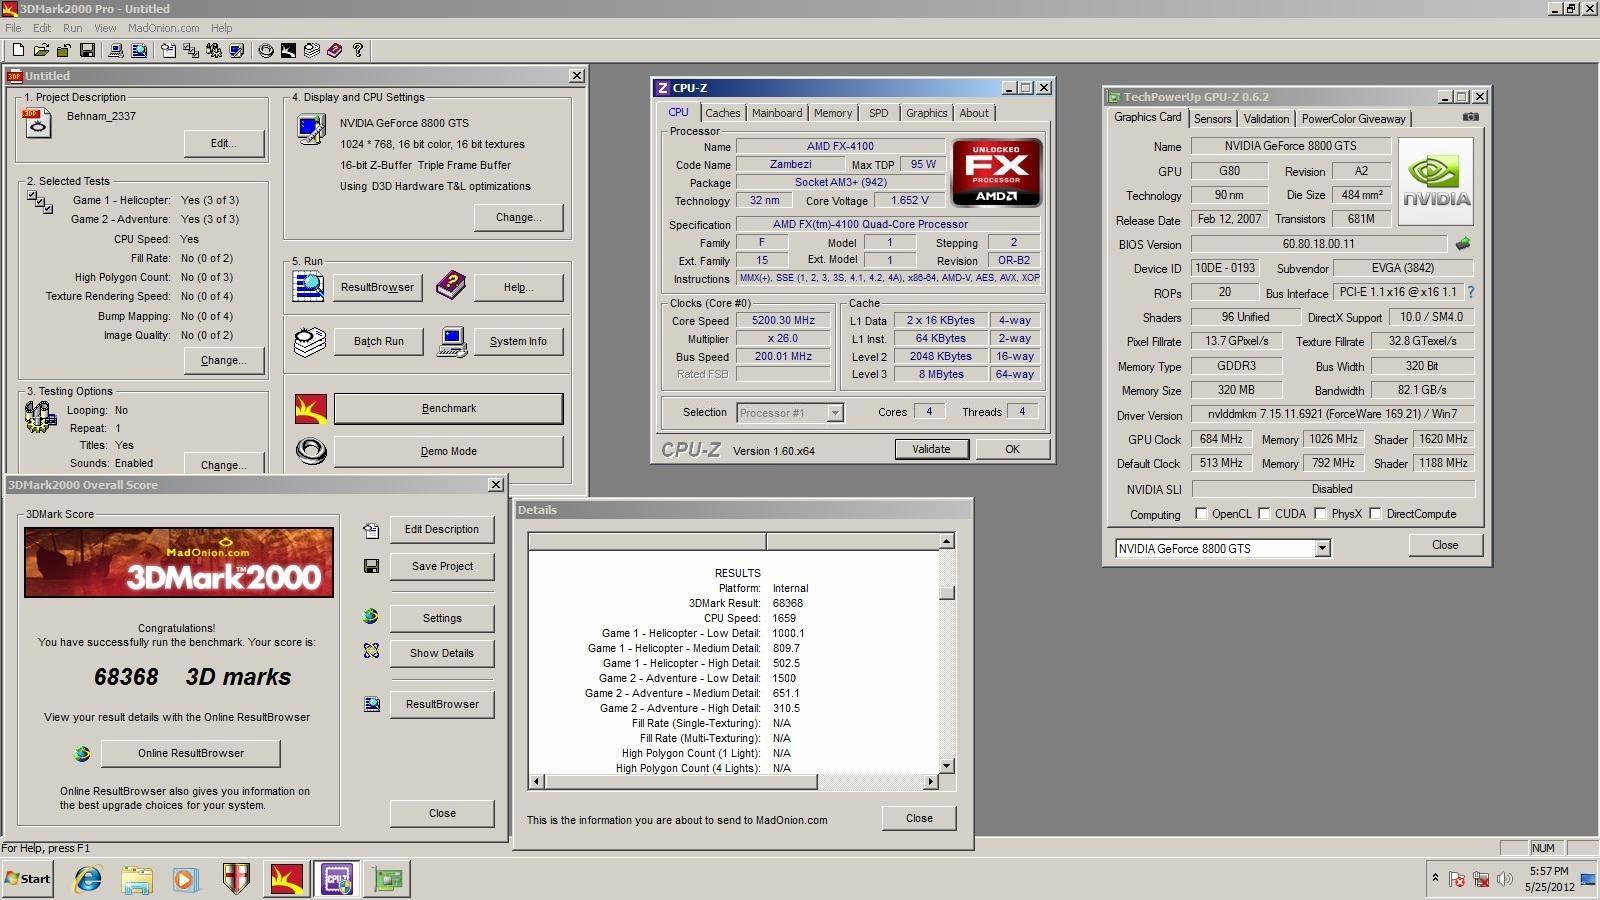The width and height of the screenshot is (1600, 900).
Task: Open Windows Explorer folder in taskbar
Action: point(137,879)
